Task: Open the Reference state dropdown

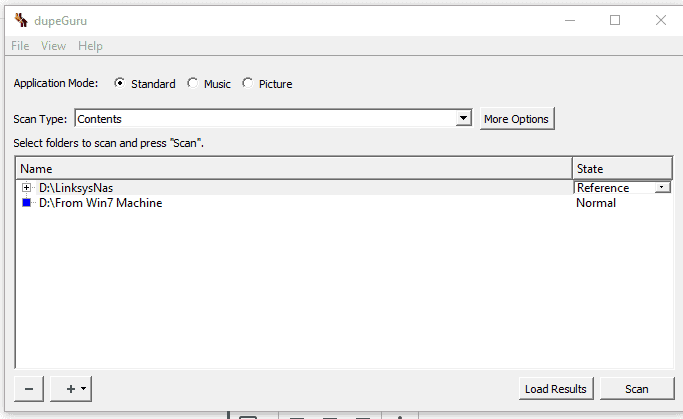Action: click(x=662, y=187)
